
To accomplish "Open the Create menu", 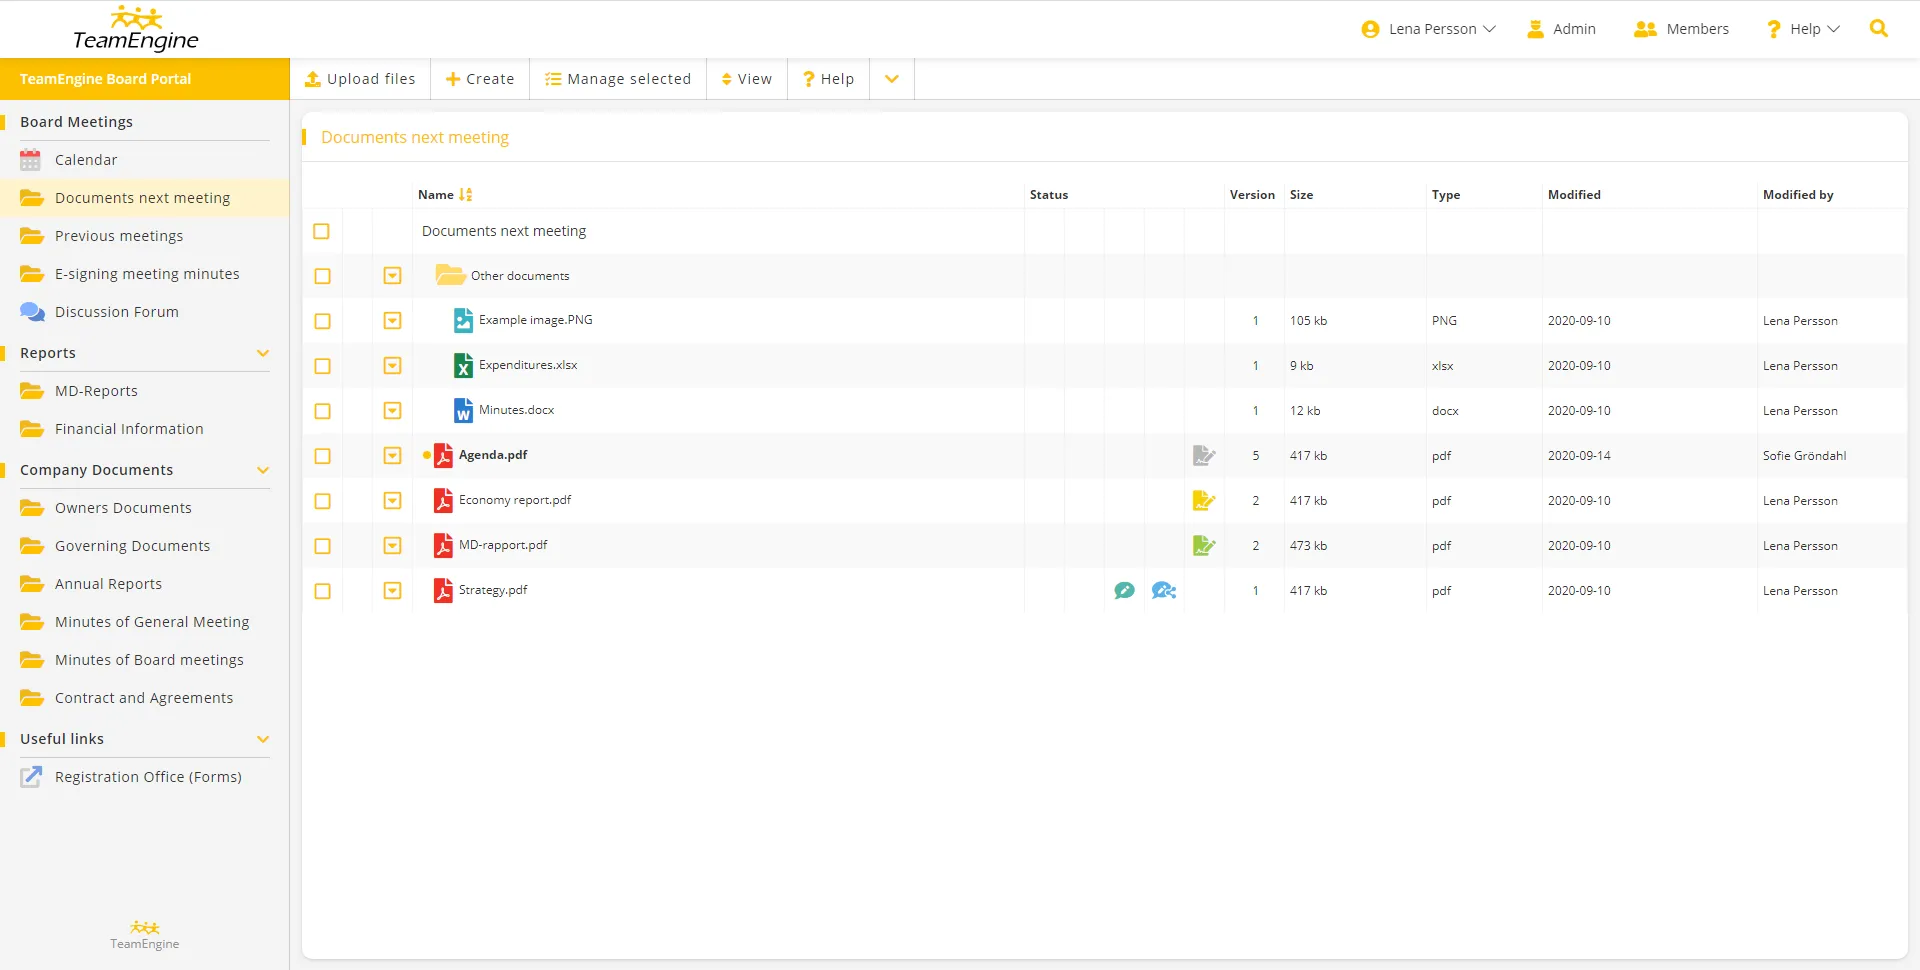I will tap(480, 79).
